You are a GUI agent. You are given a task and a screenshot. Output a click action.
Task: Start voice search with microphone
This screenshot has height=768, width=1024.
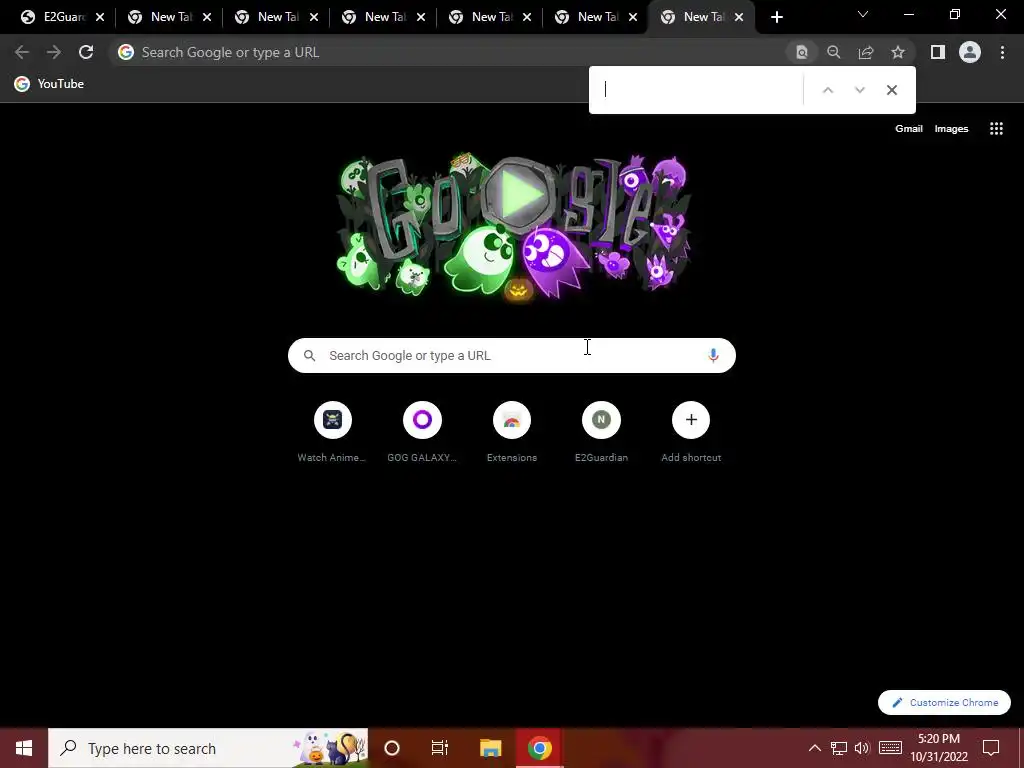coord(713,355)
